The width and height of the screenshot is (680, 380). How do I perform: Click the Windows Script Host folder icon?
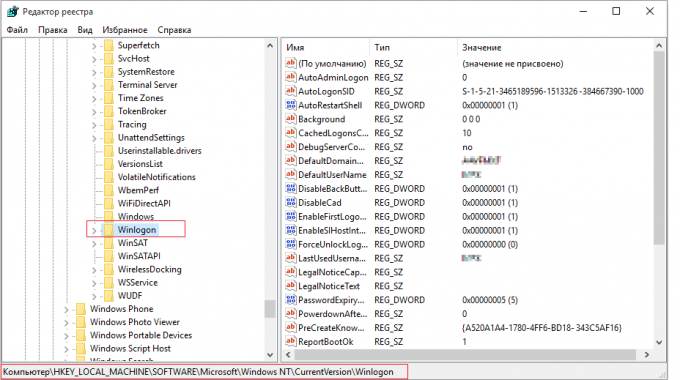pos(81,348)
